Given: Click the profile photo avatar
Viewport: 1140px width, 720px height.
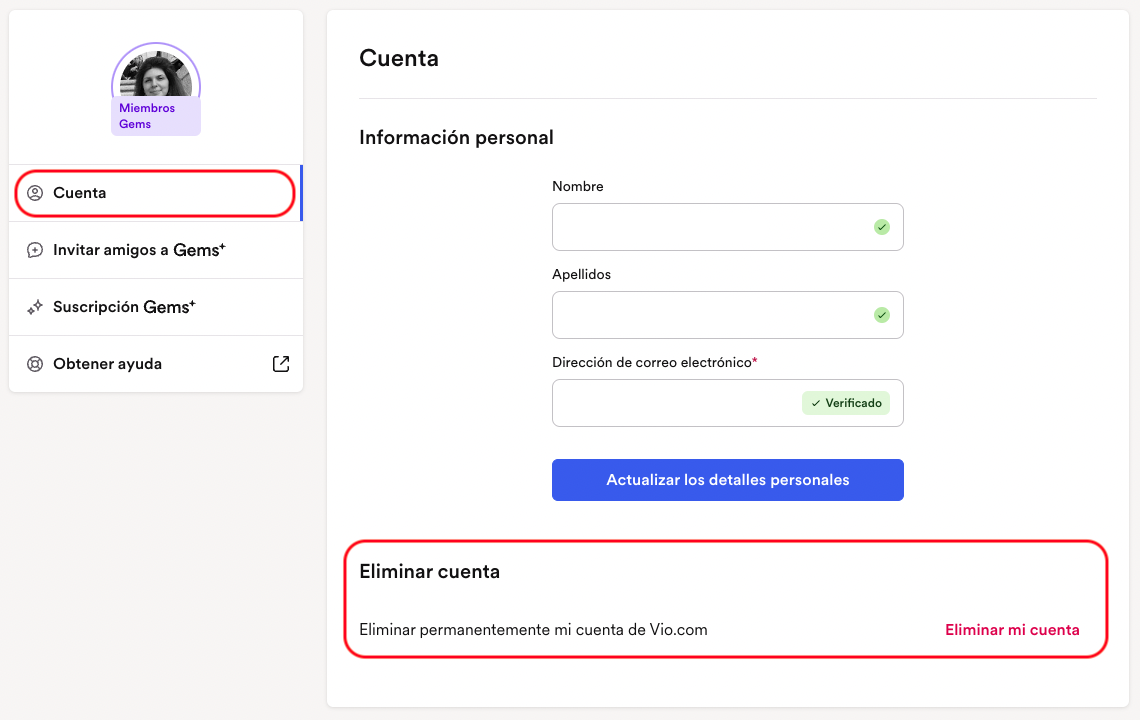Looking at the screenshot, I should (x=156, y=73).
